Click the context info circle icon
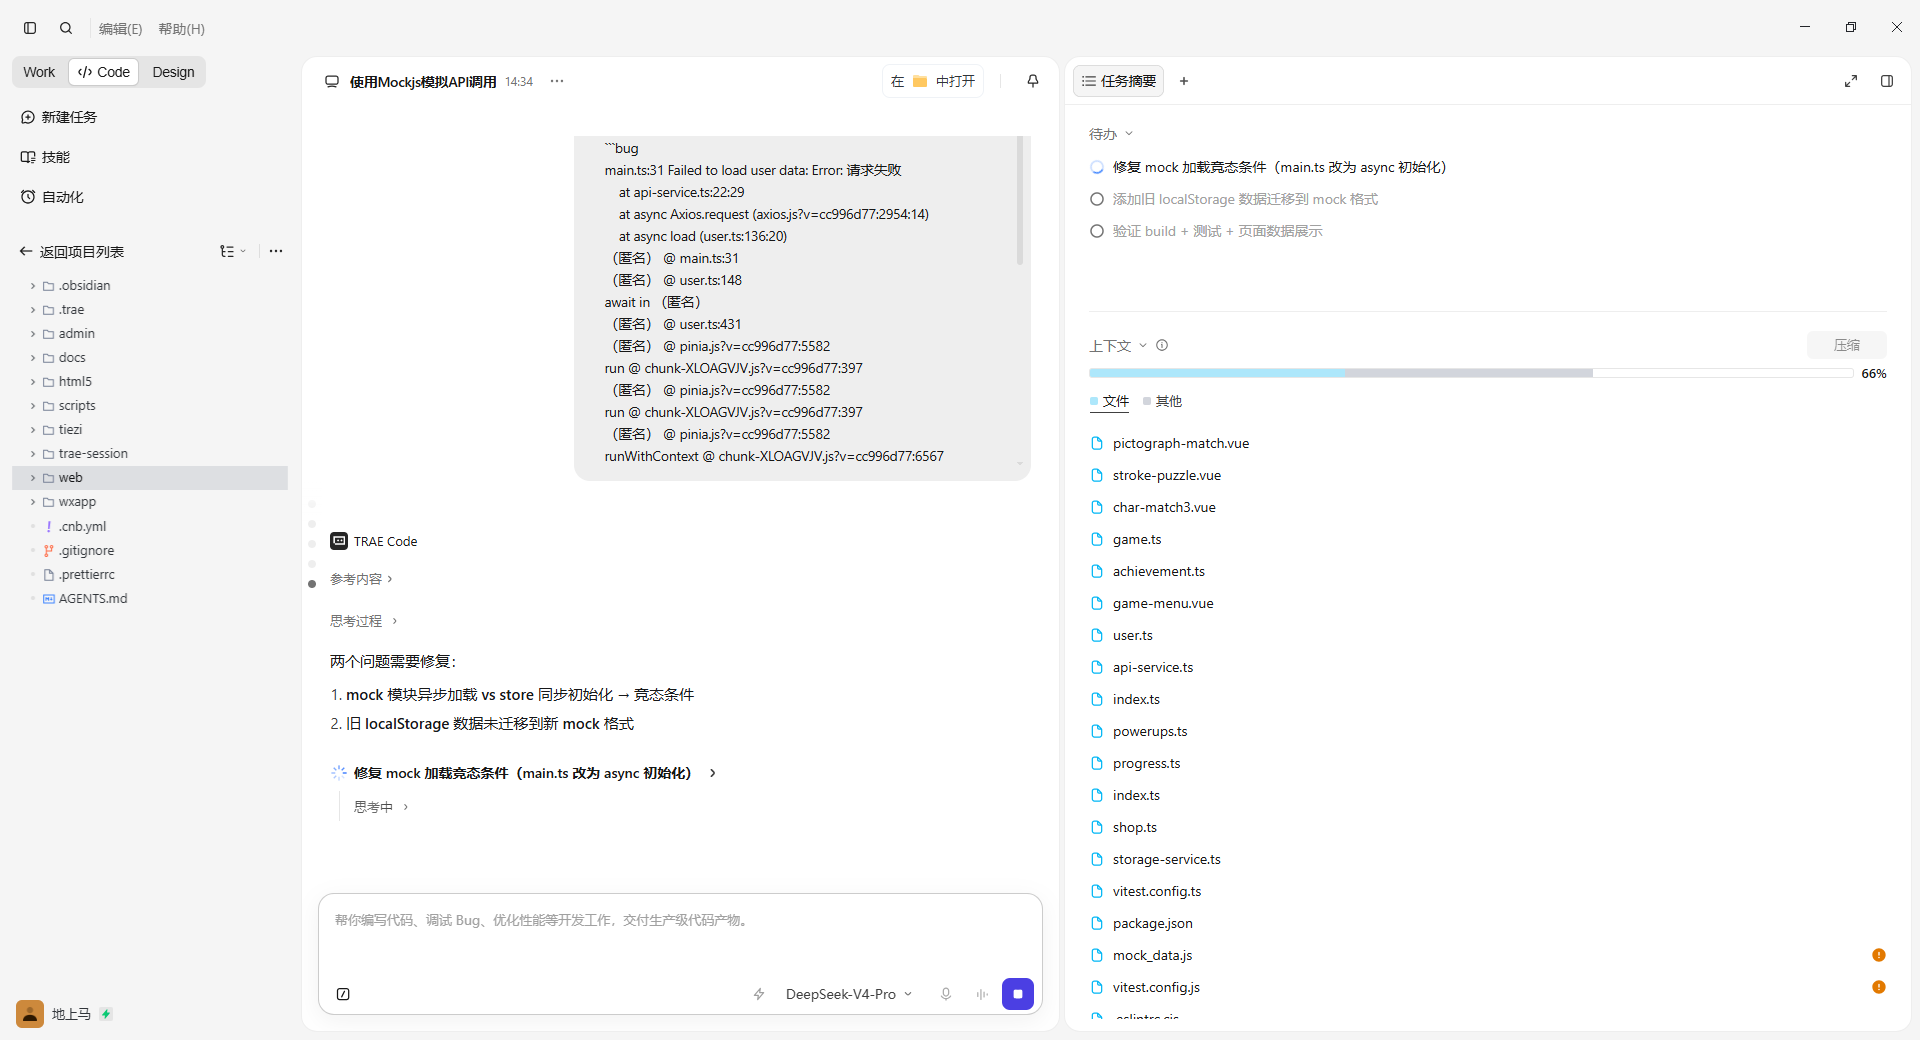Image resolution: width=1920 pixels, height=1040 pixels. click(1162, 345)
